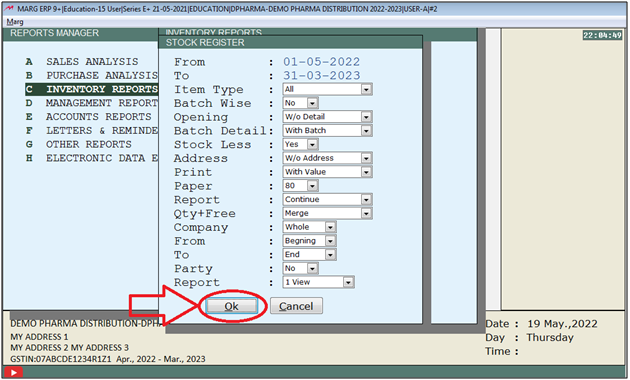Select Purchase Analysis in Reports Manager

pyautogui.click(x=92, y=76)
